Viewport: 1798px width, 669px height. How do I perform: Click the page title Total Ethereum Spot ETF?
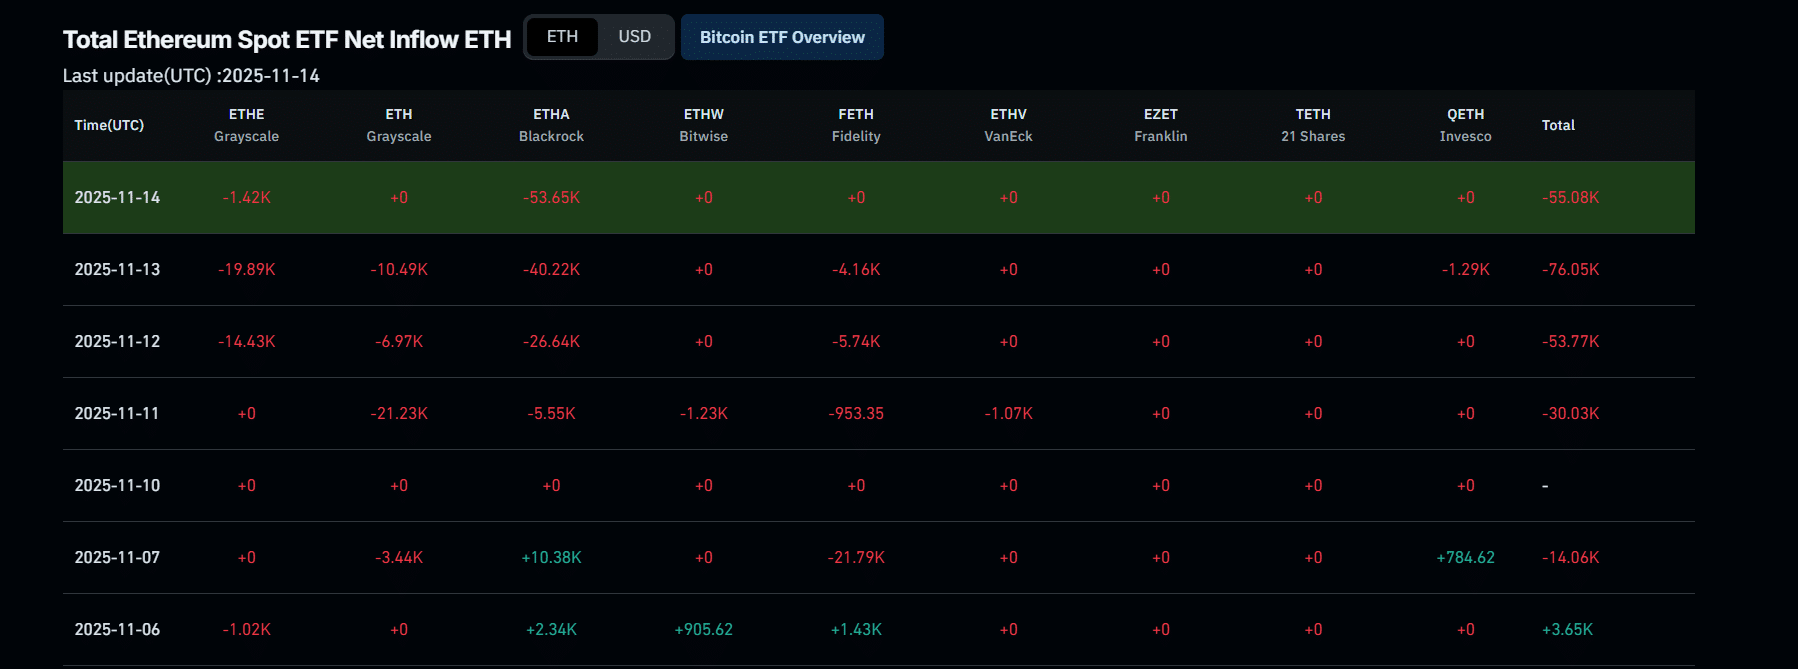point(286,40)
